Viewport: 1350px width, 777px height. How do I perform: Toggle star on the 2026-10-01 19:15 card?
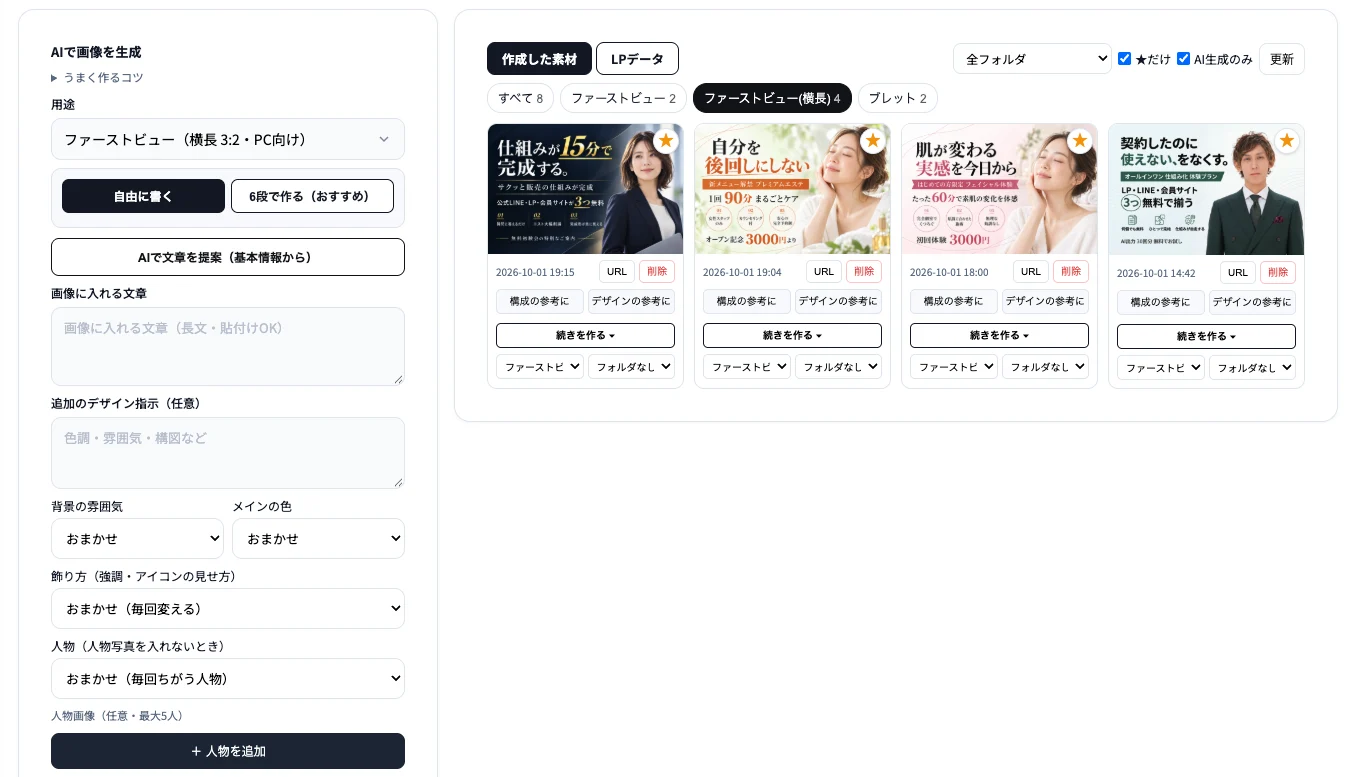(x=665, y=141)
